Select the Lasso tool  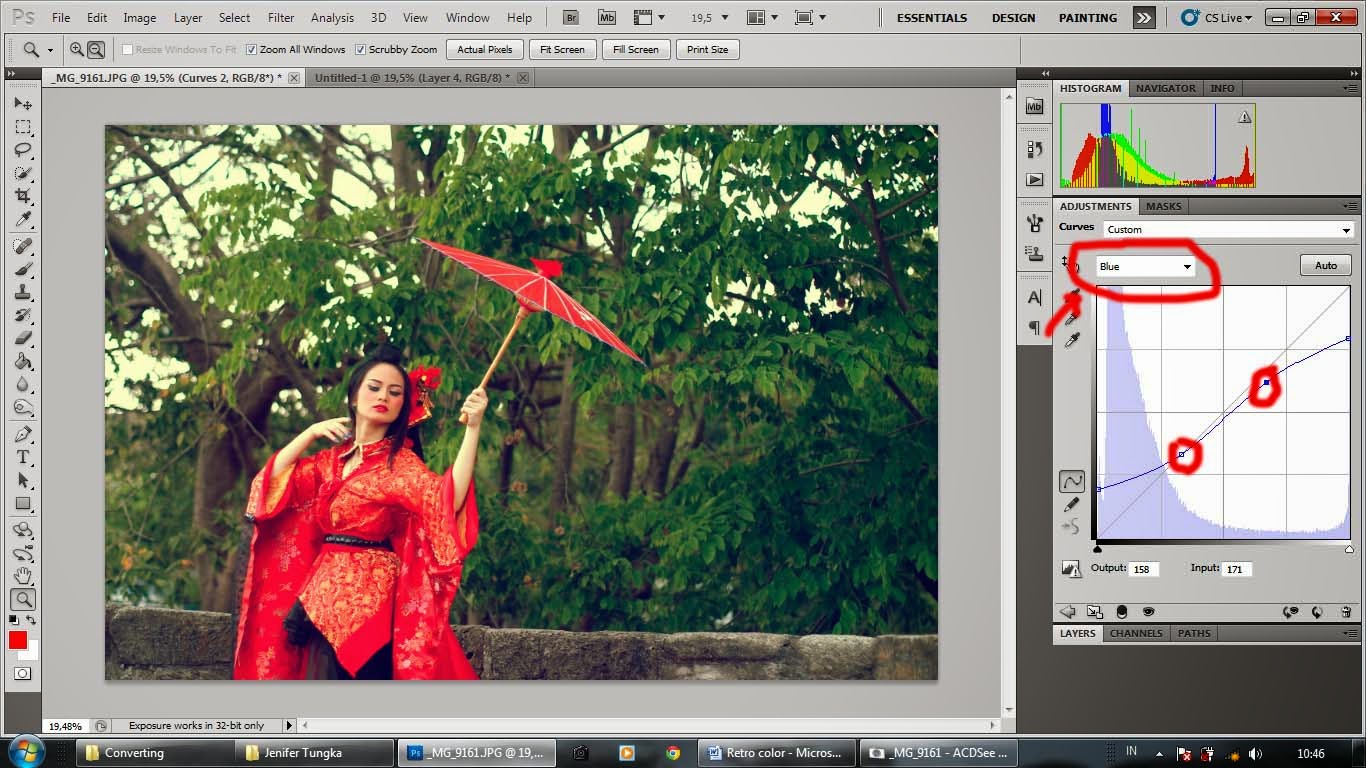click(x=23, y=150)
